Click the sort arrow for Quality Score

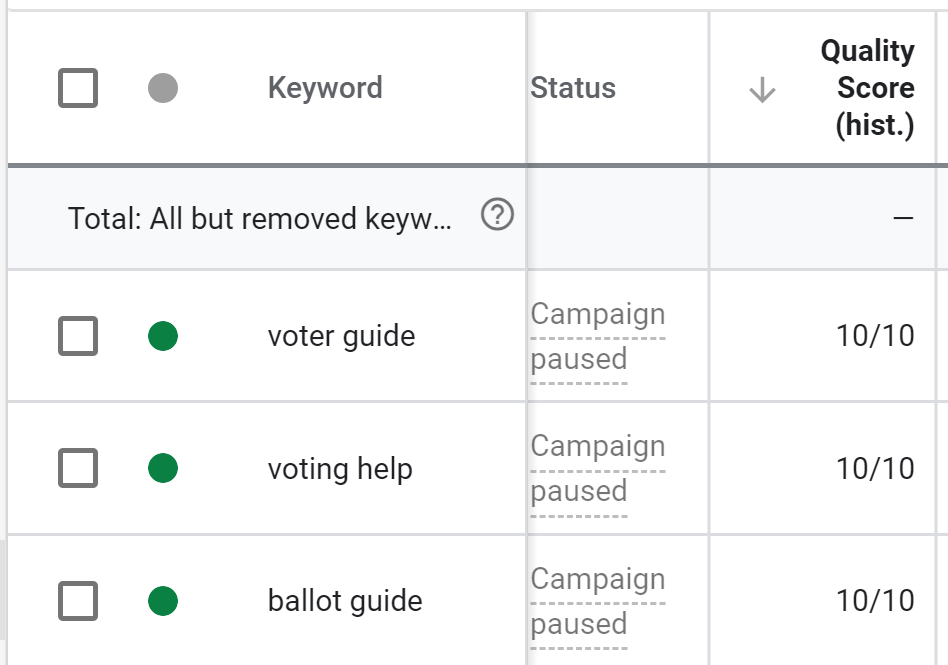pyautogui.click(x=762, y=90)
